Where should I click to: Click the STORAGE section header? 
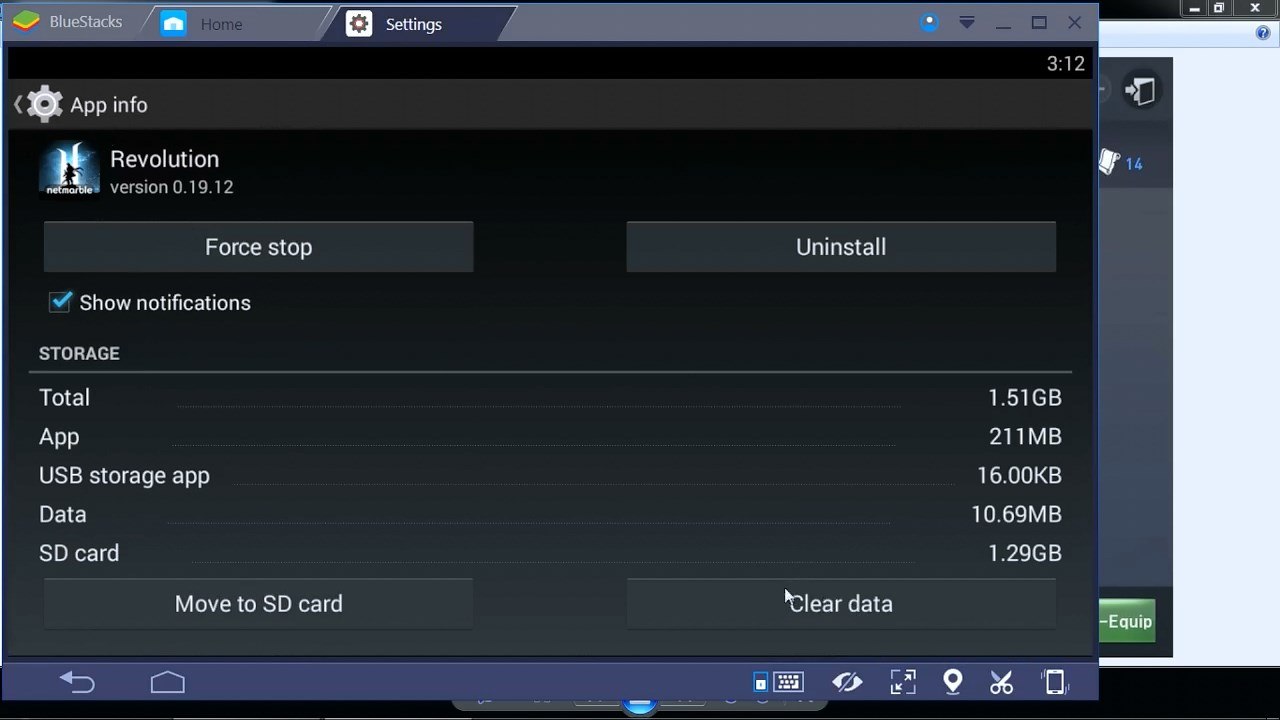[x=79, y=353]
